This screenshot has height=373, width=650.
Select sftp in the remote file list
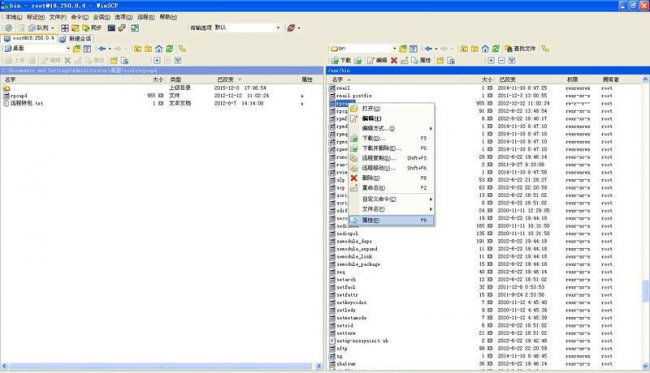339,349
